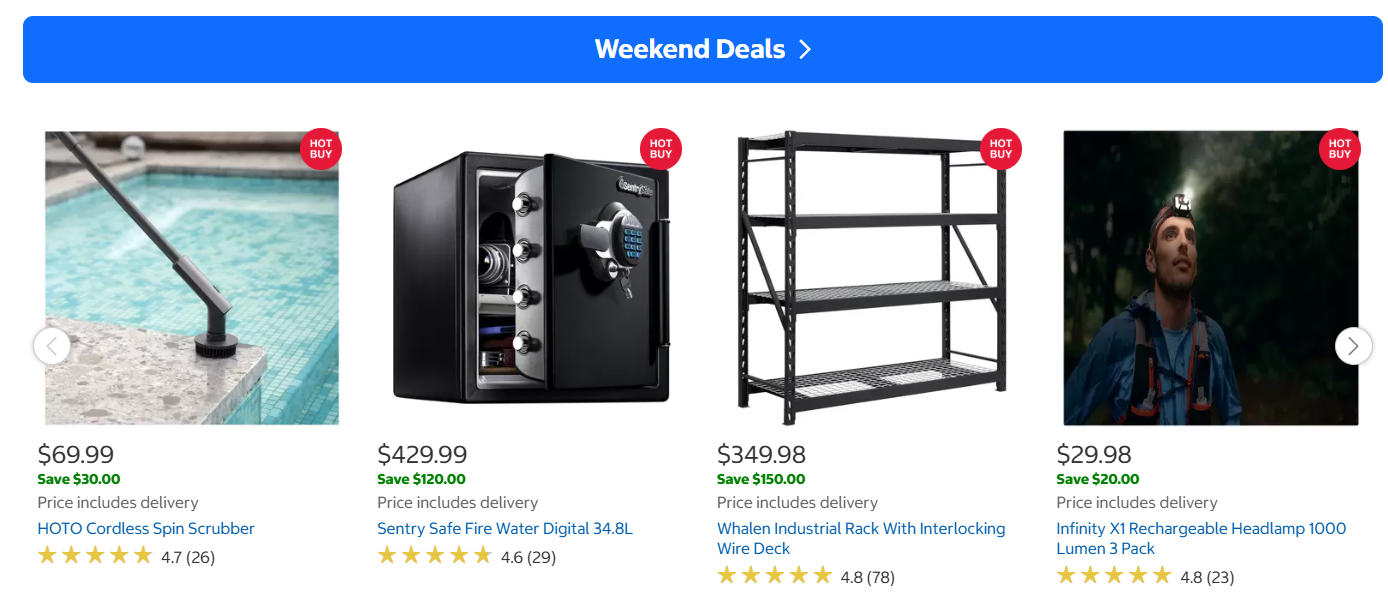Click Hot Buy badge on Whalen rack
Screen dimensions: 1388x600
(x=1001, y=149)
